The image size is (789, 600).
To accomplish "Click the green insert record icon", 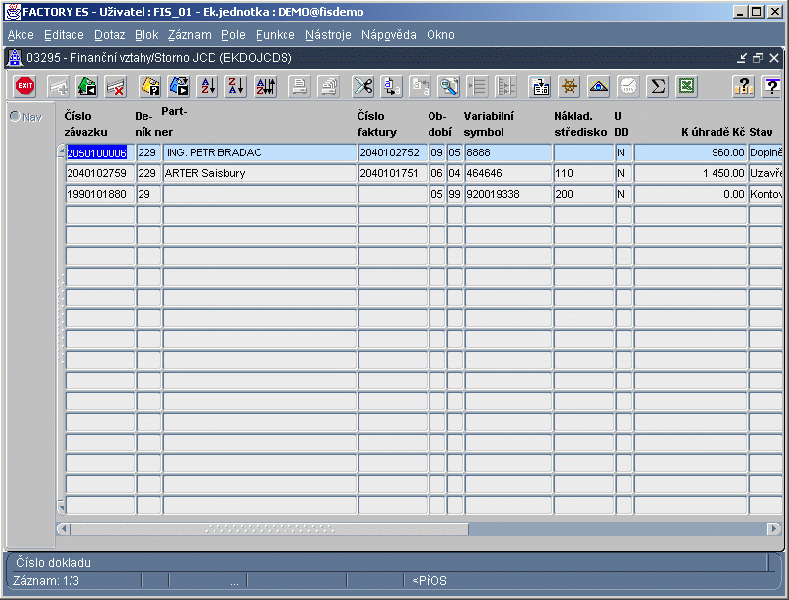I will (87, 86).
